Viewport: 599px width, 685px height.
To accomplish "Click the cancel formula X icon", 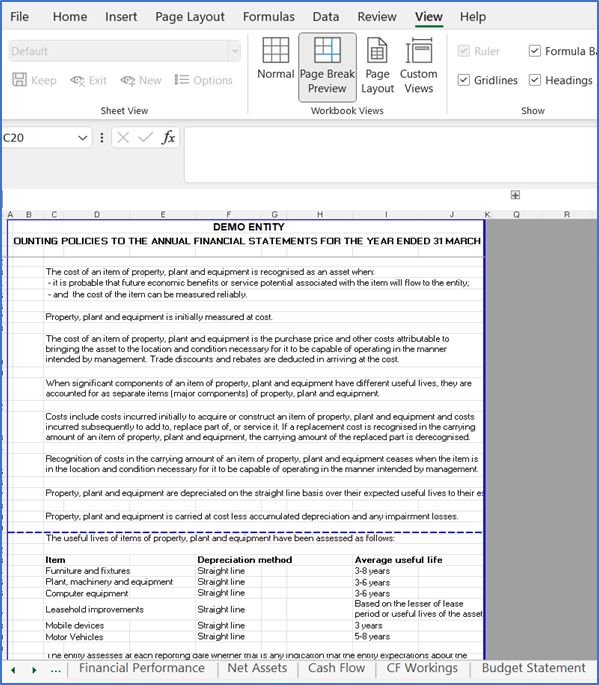I will pyautogui.click(x=123, y=138).
